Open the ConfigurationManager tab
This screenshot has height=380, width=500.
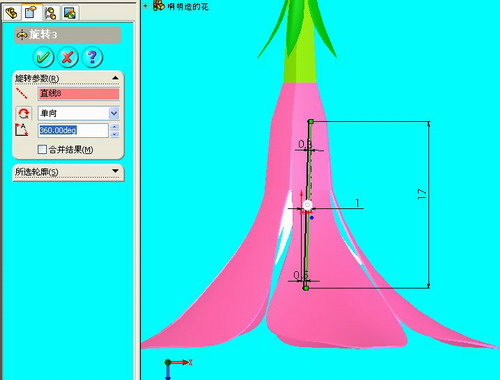click(x=51, y=13)
